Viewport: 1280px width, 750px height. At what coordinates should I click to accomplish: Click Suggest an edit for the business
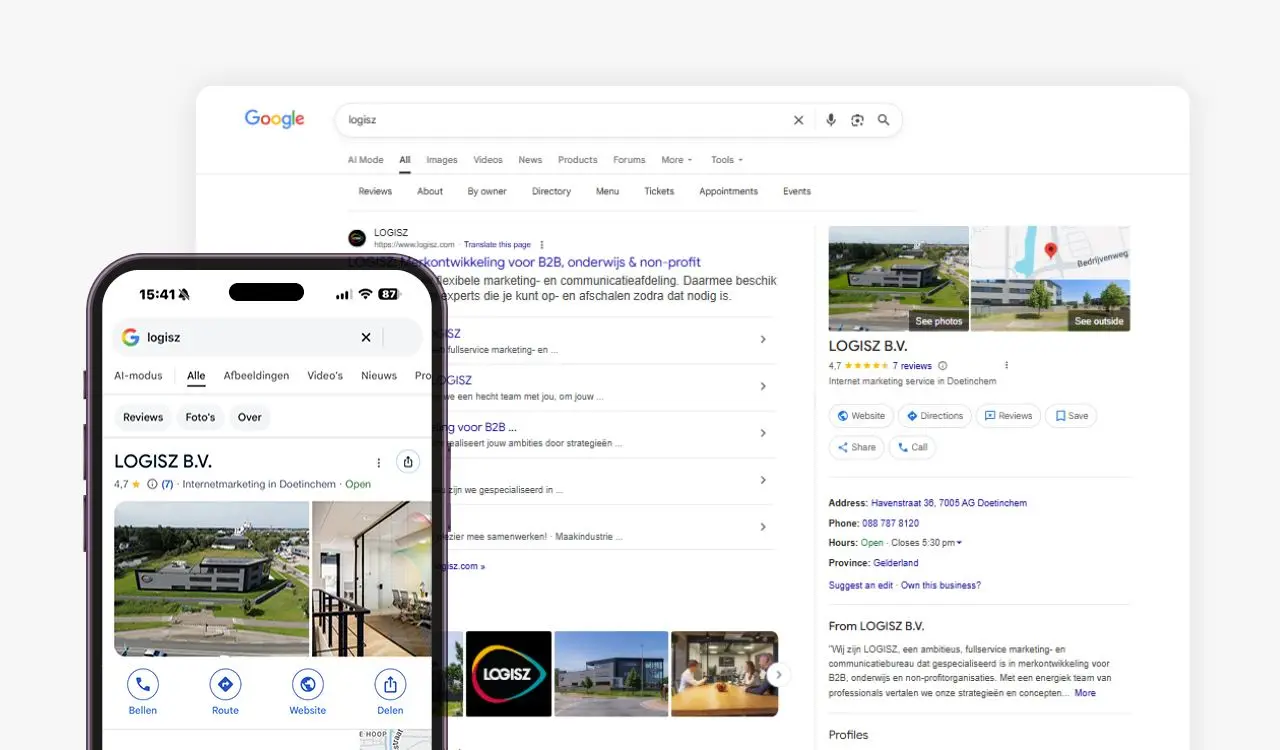click(x=860, y=585)
